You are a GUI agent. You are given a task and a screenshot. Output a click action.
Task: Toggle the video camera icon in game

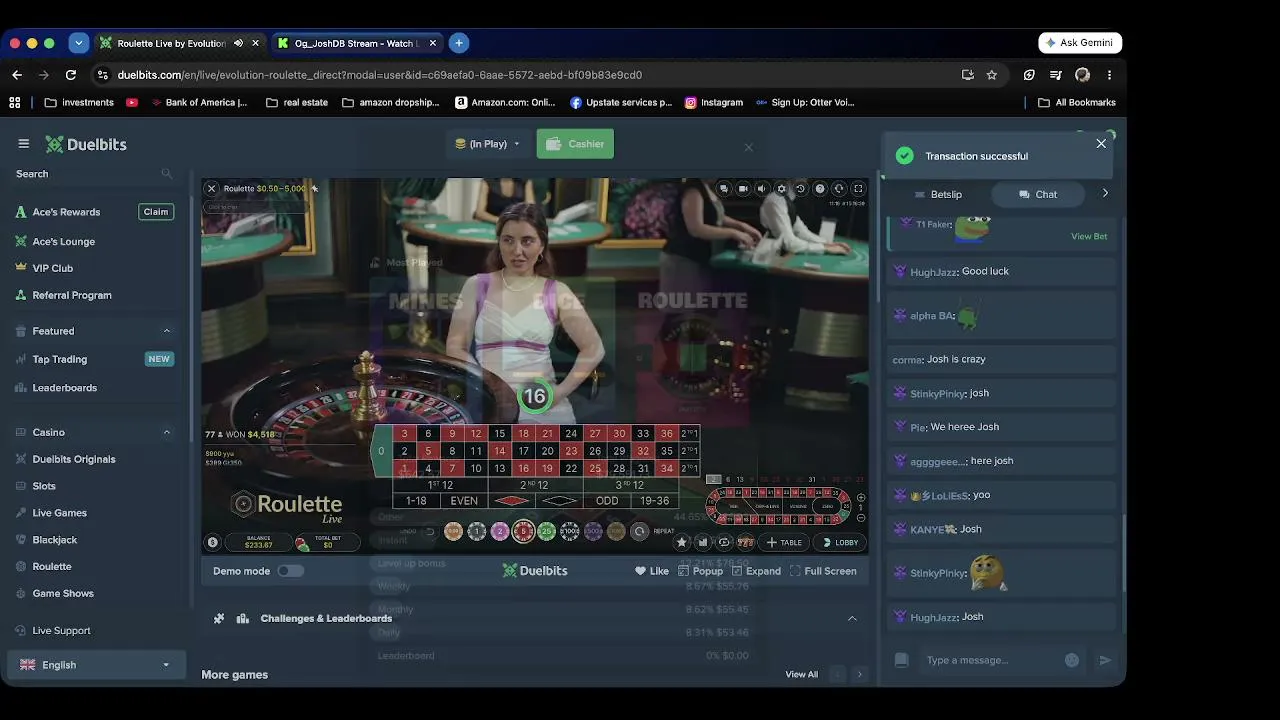(x=743, y=188)
